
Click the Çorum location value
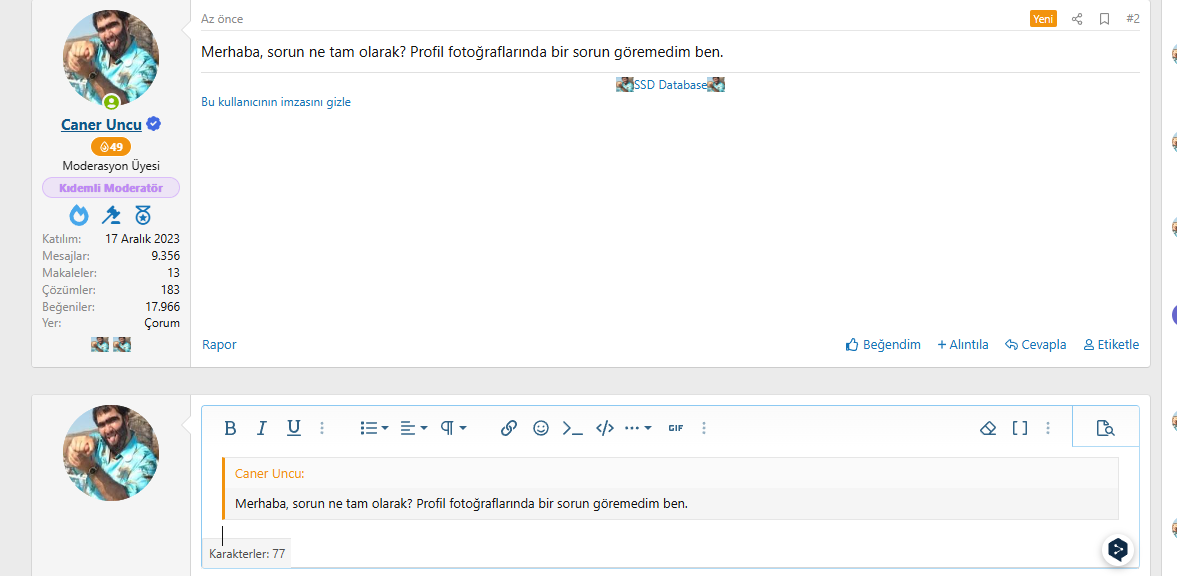coord(162,324)
